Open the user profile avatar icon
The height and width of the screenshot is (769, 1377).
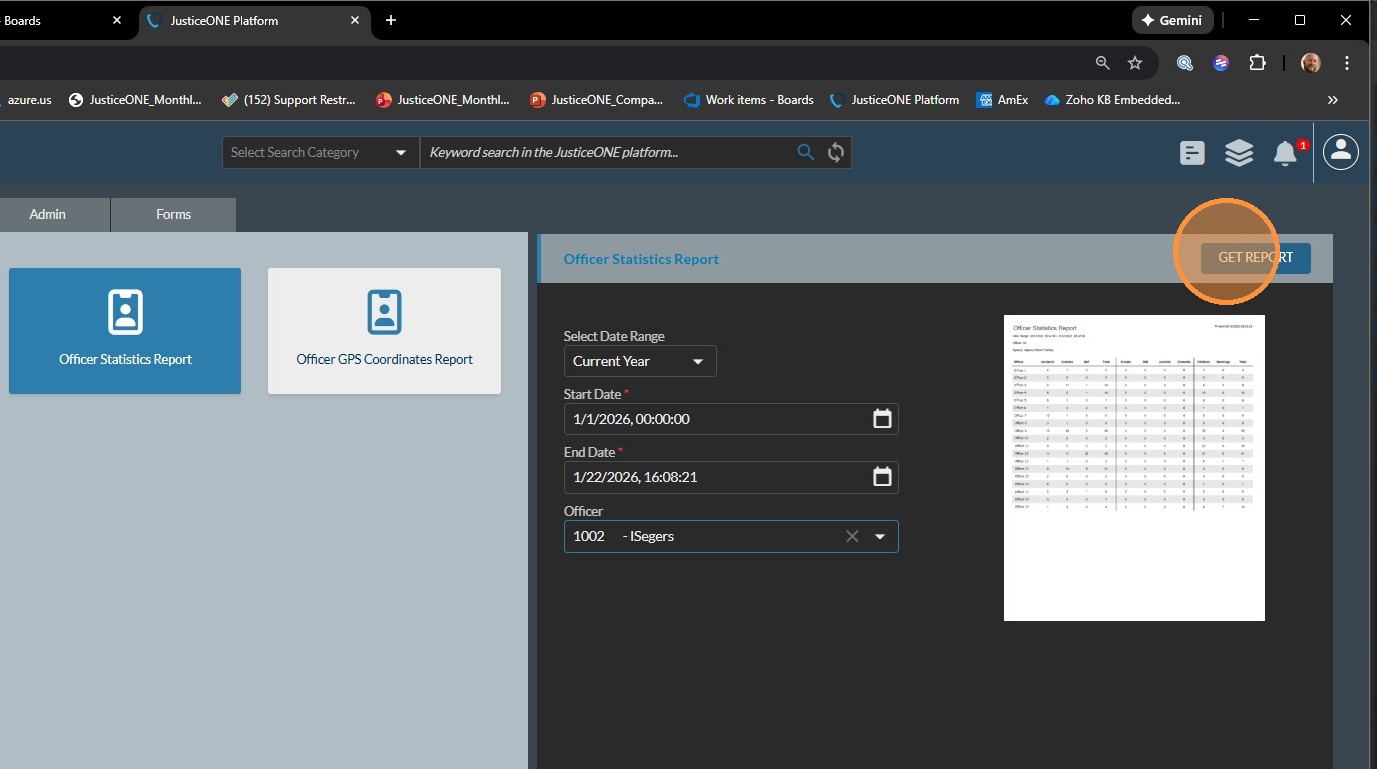coord(1341,152)
